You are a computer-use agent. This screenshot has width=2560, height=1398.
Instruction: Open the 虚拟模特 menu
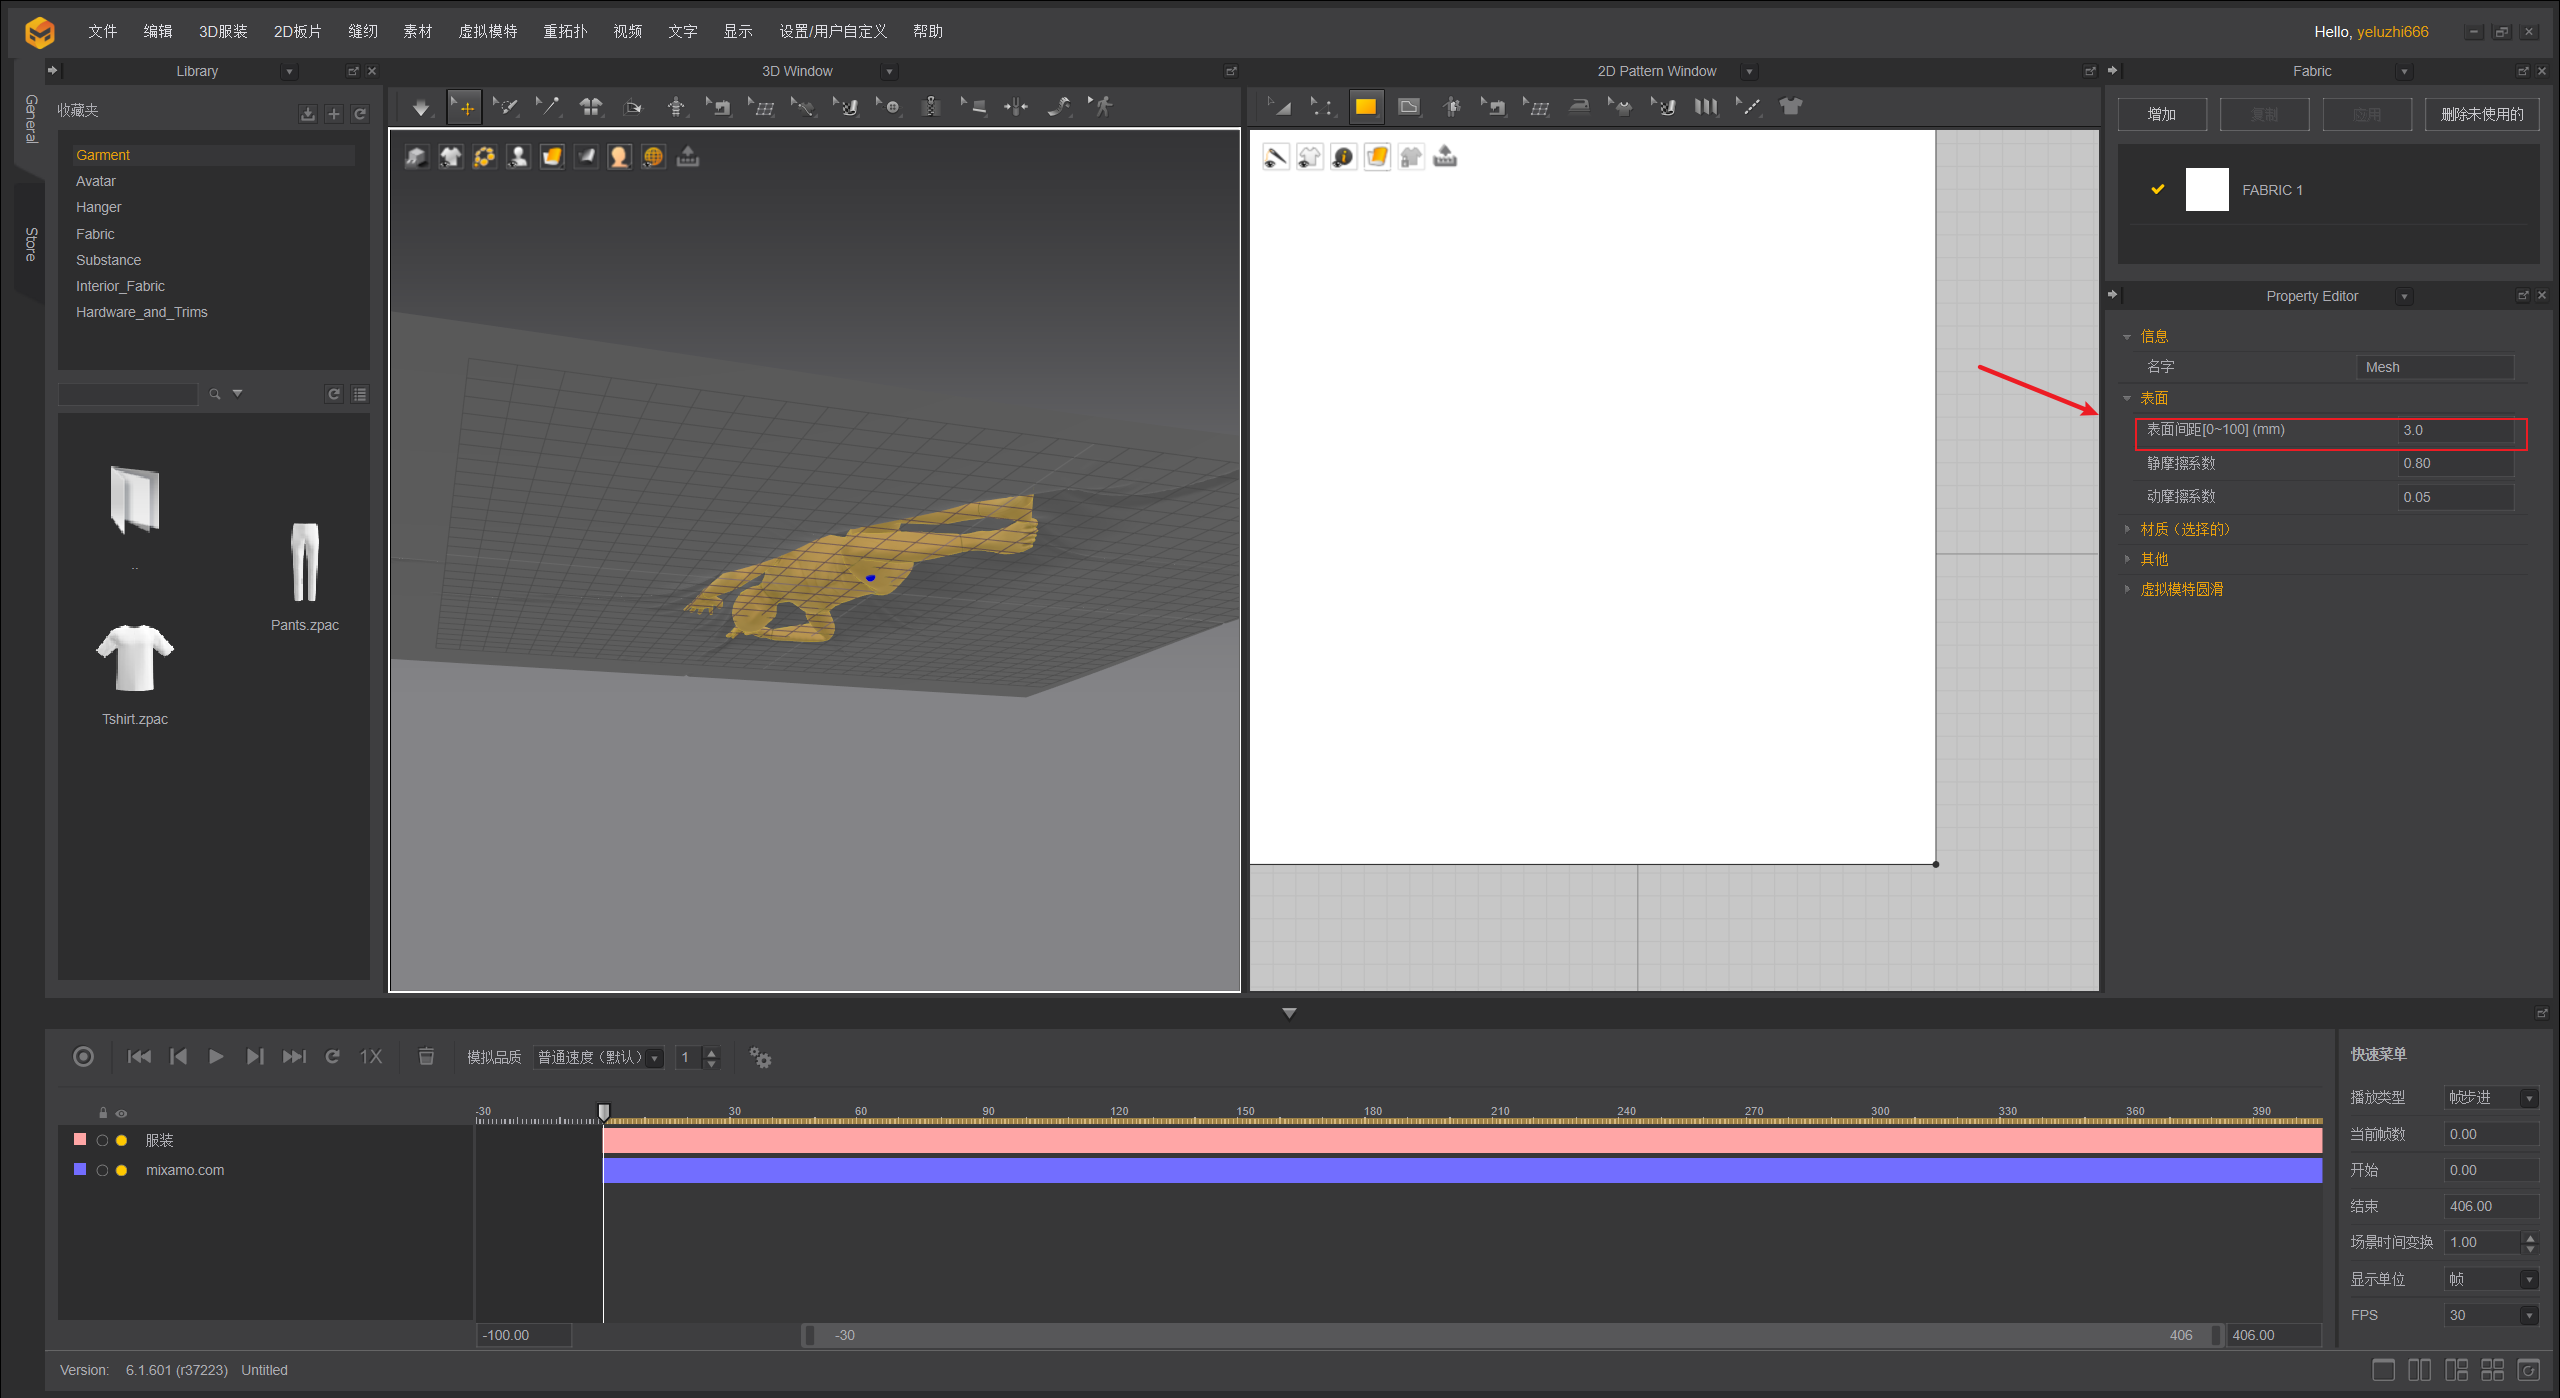(x=487, y=31)
